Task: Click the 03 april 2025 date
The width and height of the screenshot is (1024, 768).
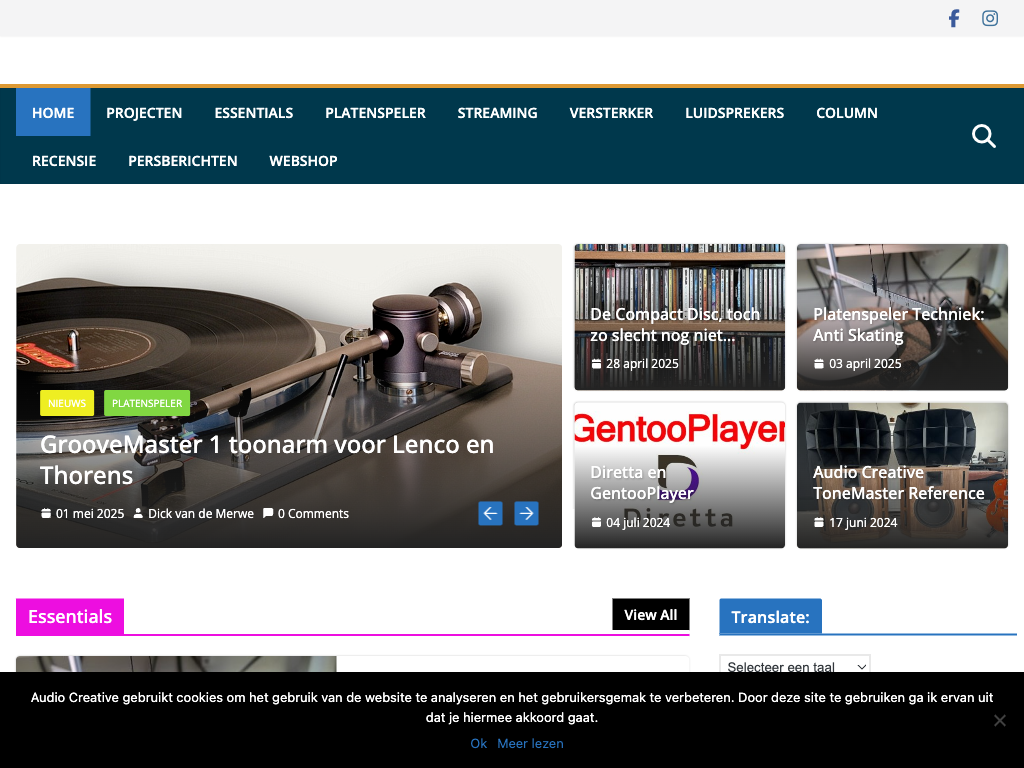Action: pyautogui.click(x=865, y=364)
